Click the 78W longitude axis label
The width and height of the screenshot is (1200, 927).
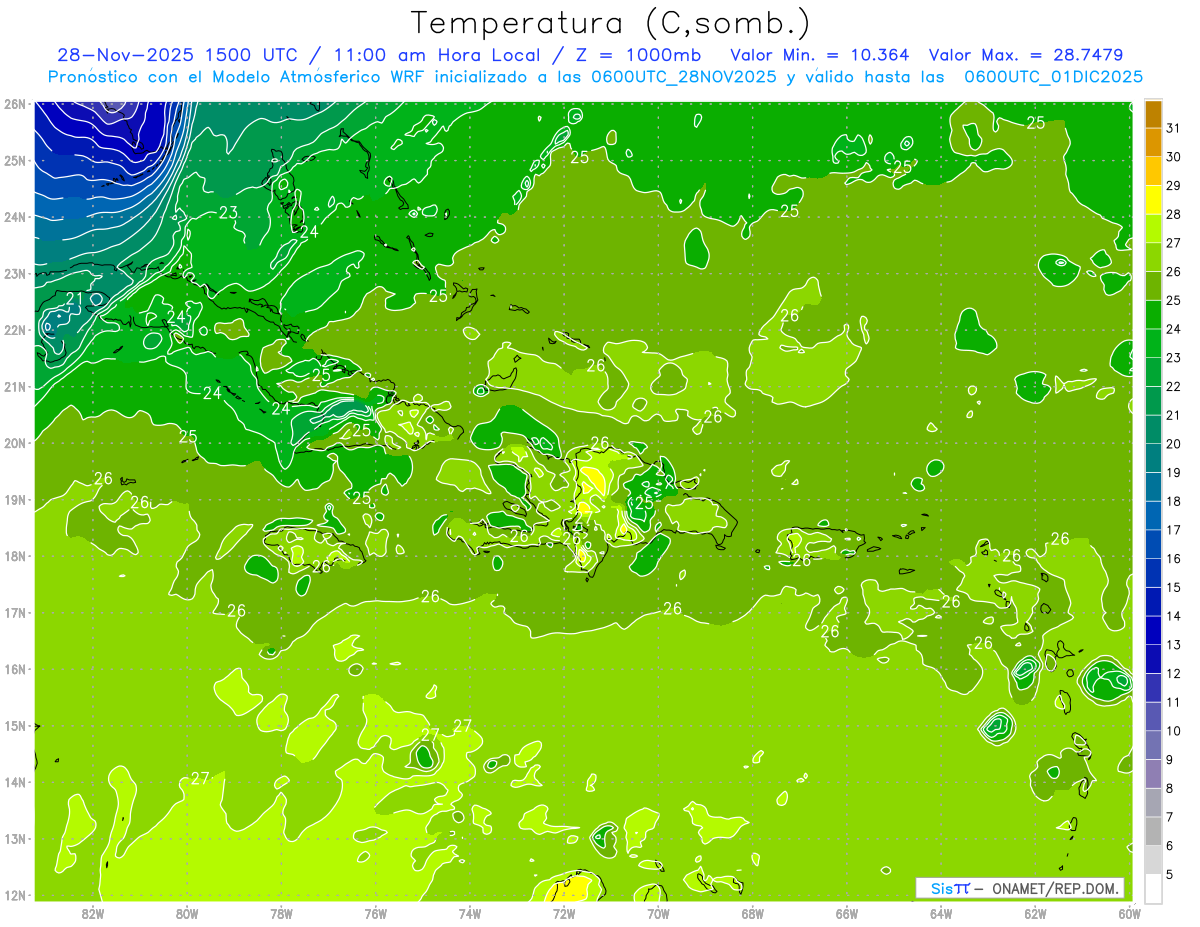(x=282, y=913)
